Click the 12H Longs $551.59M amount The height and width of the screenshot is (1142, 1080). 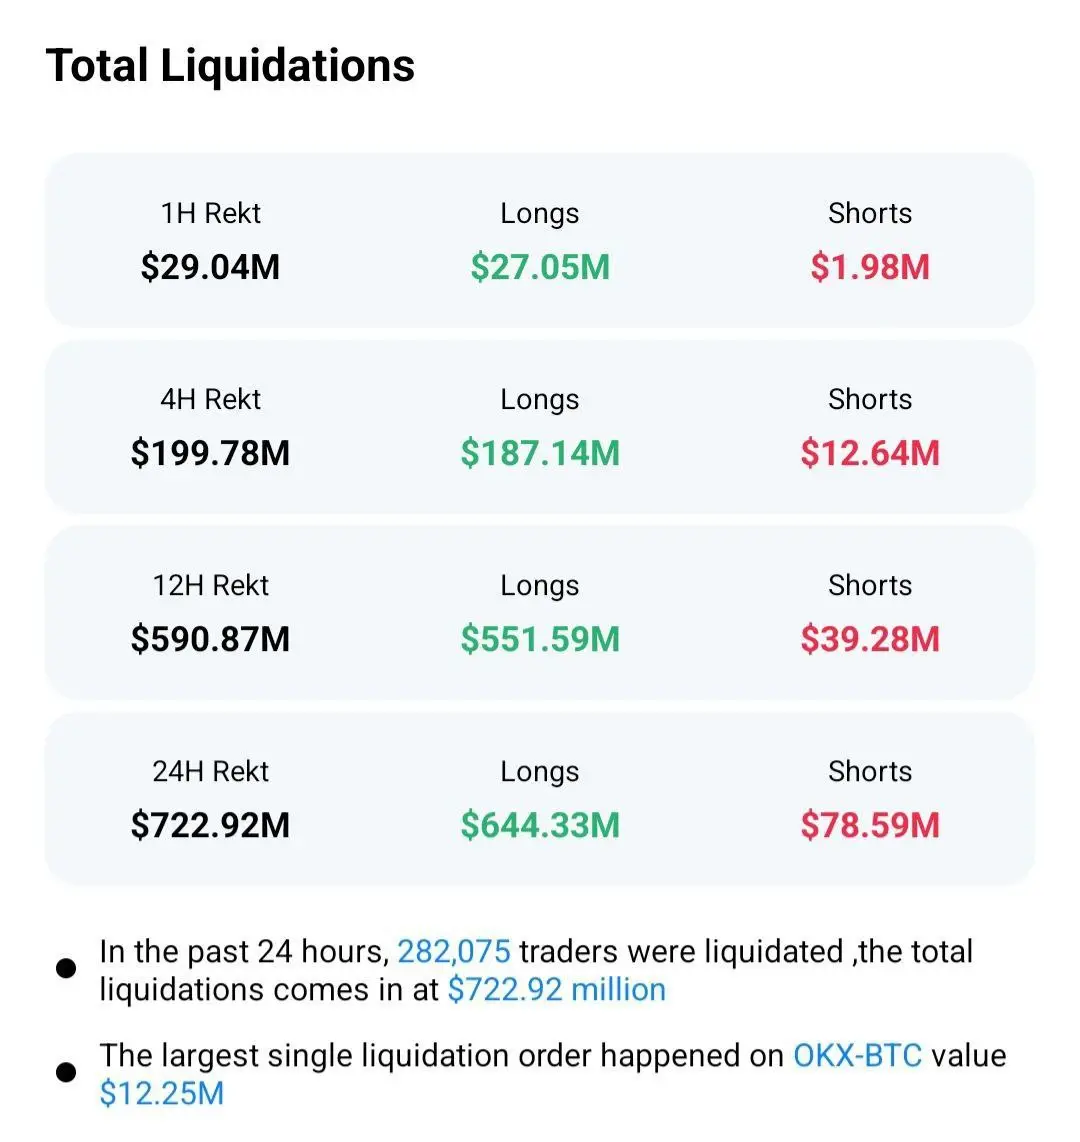[540, 639]
